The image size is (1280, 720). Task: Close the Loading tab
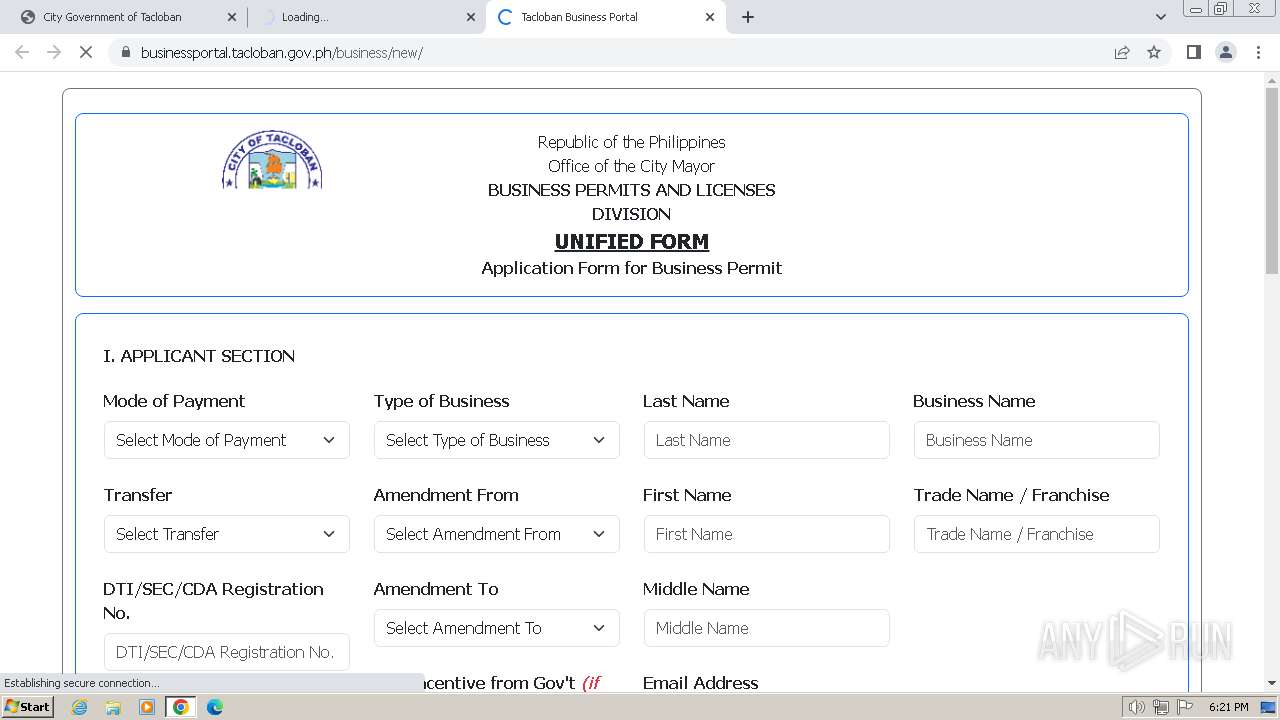pyautogui.click(x=471, y=17)
